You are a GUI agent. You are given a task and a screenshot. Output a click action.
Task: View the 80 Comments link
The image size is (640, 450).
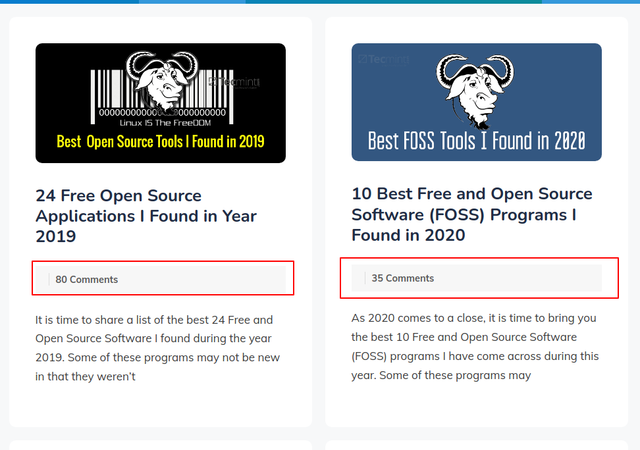[x=87, y=279]
